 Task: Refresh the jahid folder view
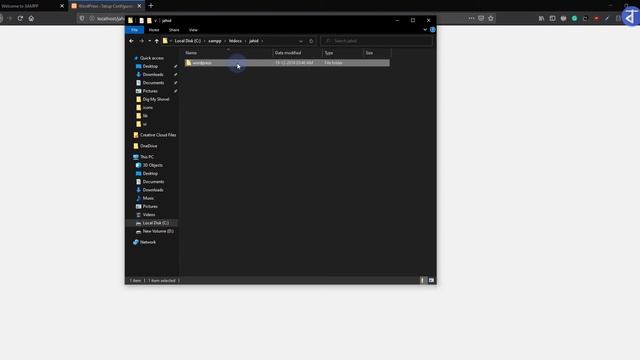pyautogui.click(x=311, y=41)
